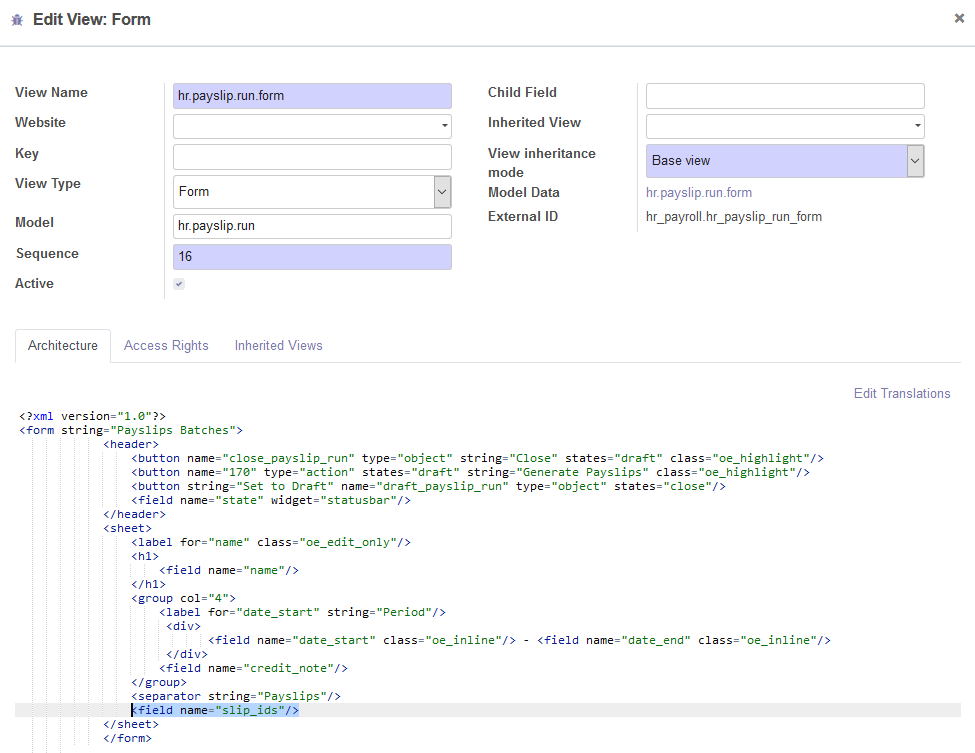This screenshot has height=753, width=975.
Task: Click the form string Payslips Batches line
Action: [131, 430]
